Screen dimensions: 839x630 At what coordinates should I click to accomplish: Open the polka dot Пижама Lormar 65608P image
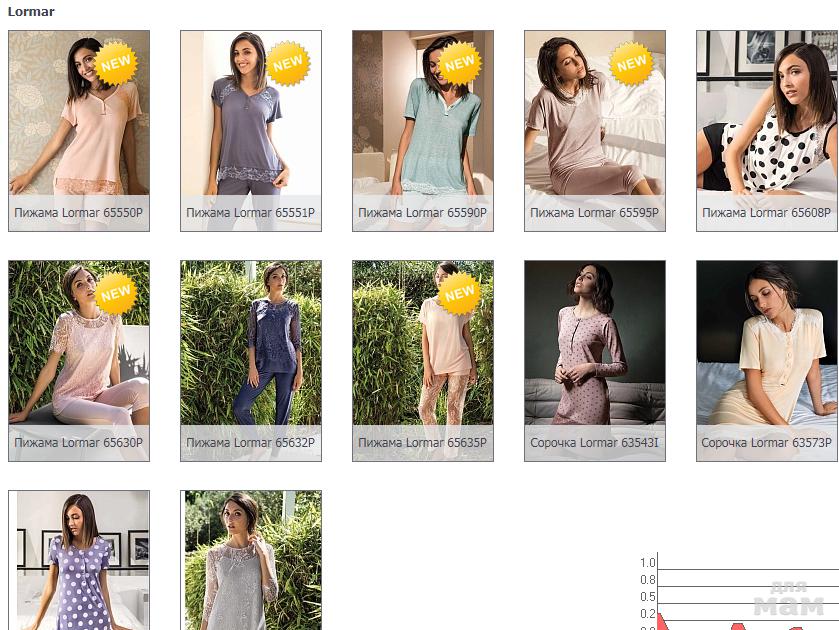click(x=767, y=112)
